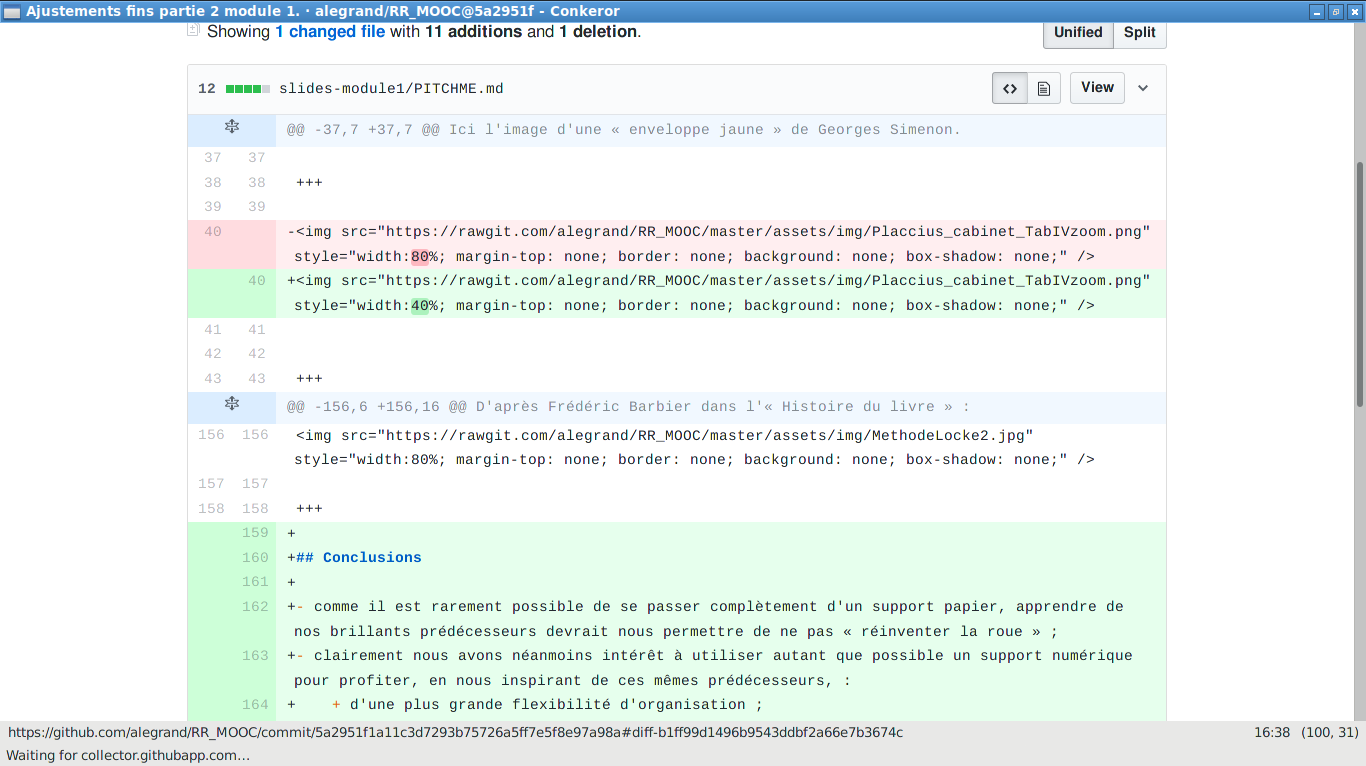1366x766 pixels.
Task: Click the green diffstat blocks for PITCHME.md
Action: coord(248,89)
